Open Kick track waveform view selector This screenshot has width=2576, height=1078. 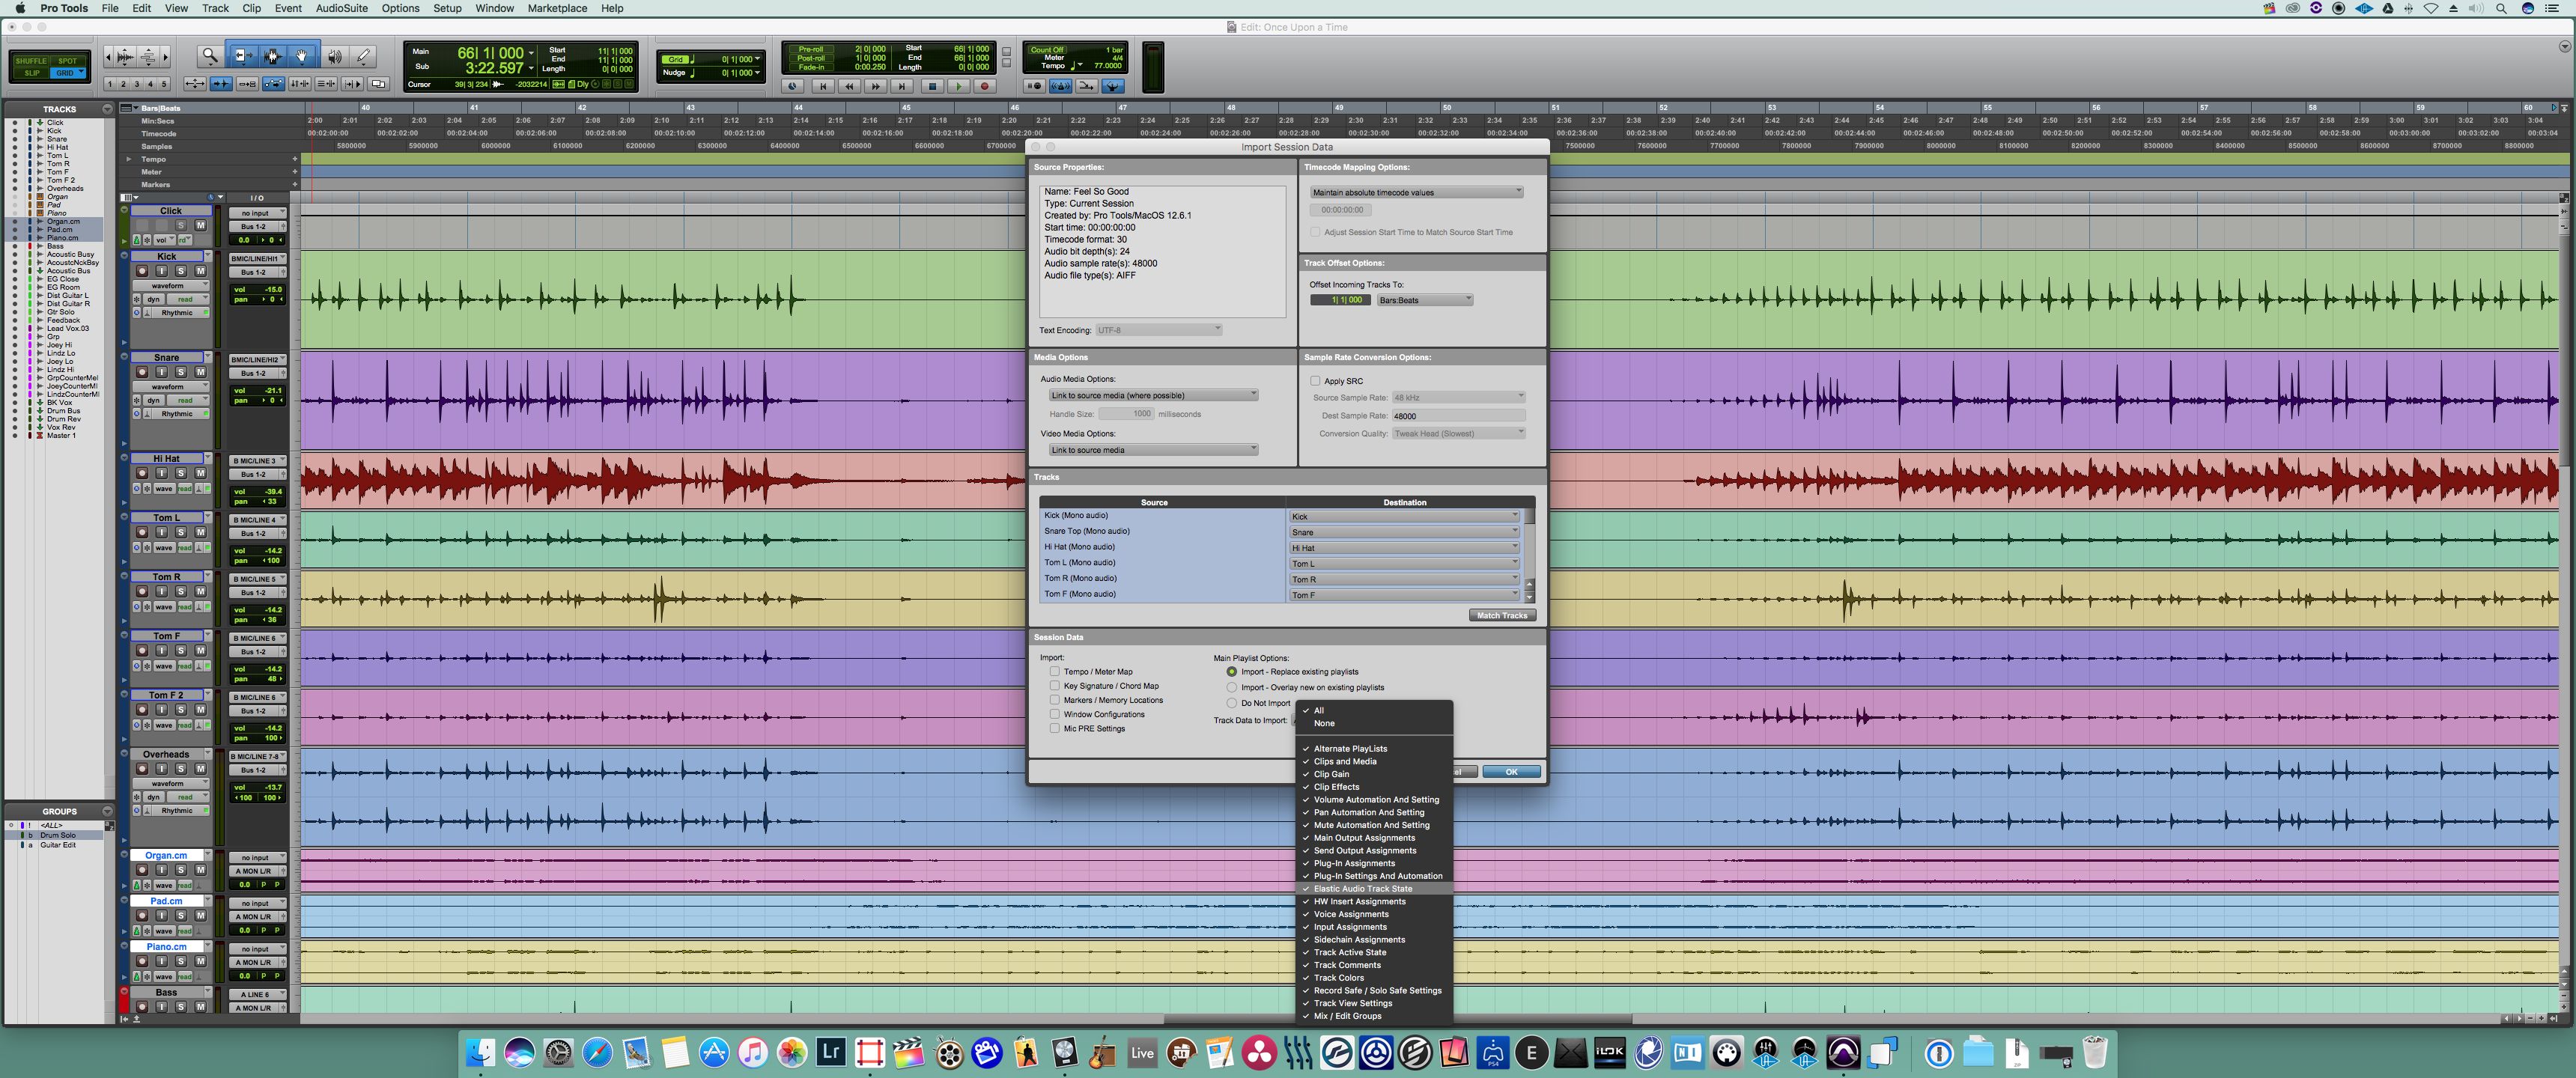click(171, 286)
